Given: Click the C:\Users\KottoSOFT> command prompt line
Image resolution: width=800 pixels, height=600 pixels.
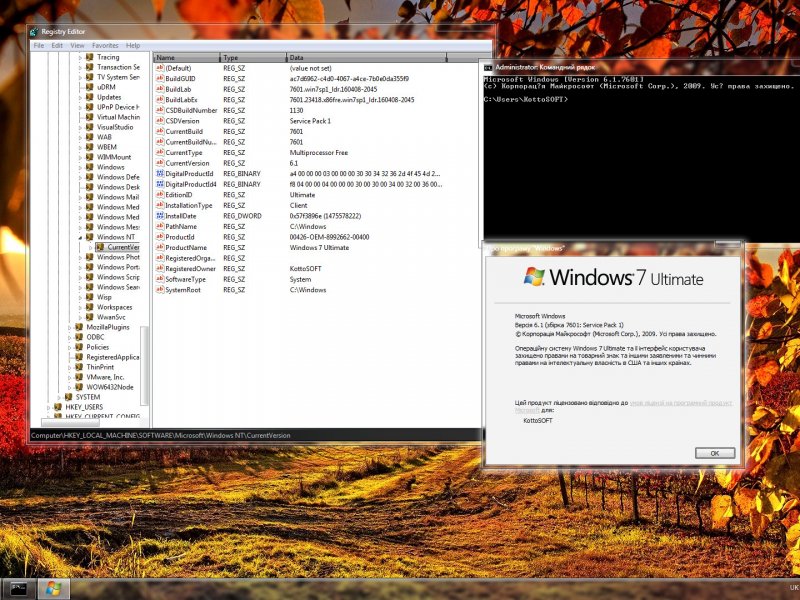Looking at the screenshot, I should 526,99.
